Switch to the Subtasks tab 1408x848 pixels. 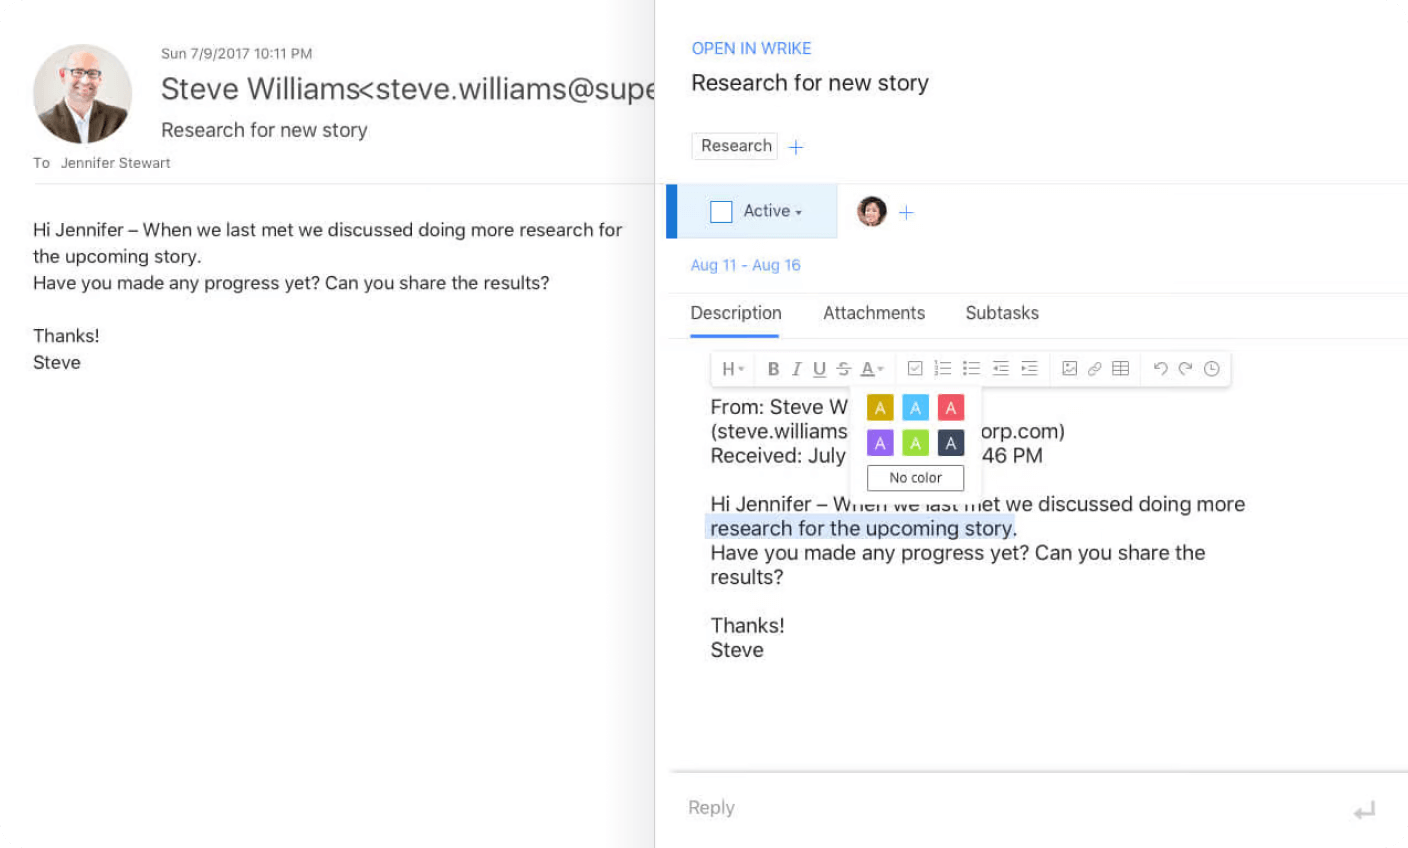pos(1001,313)
